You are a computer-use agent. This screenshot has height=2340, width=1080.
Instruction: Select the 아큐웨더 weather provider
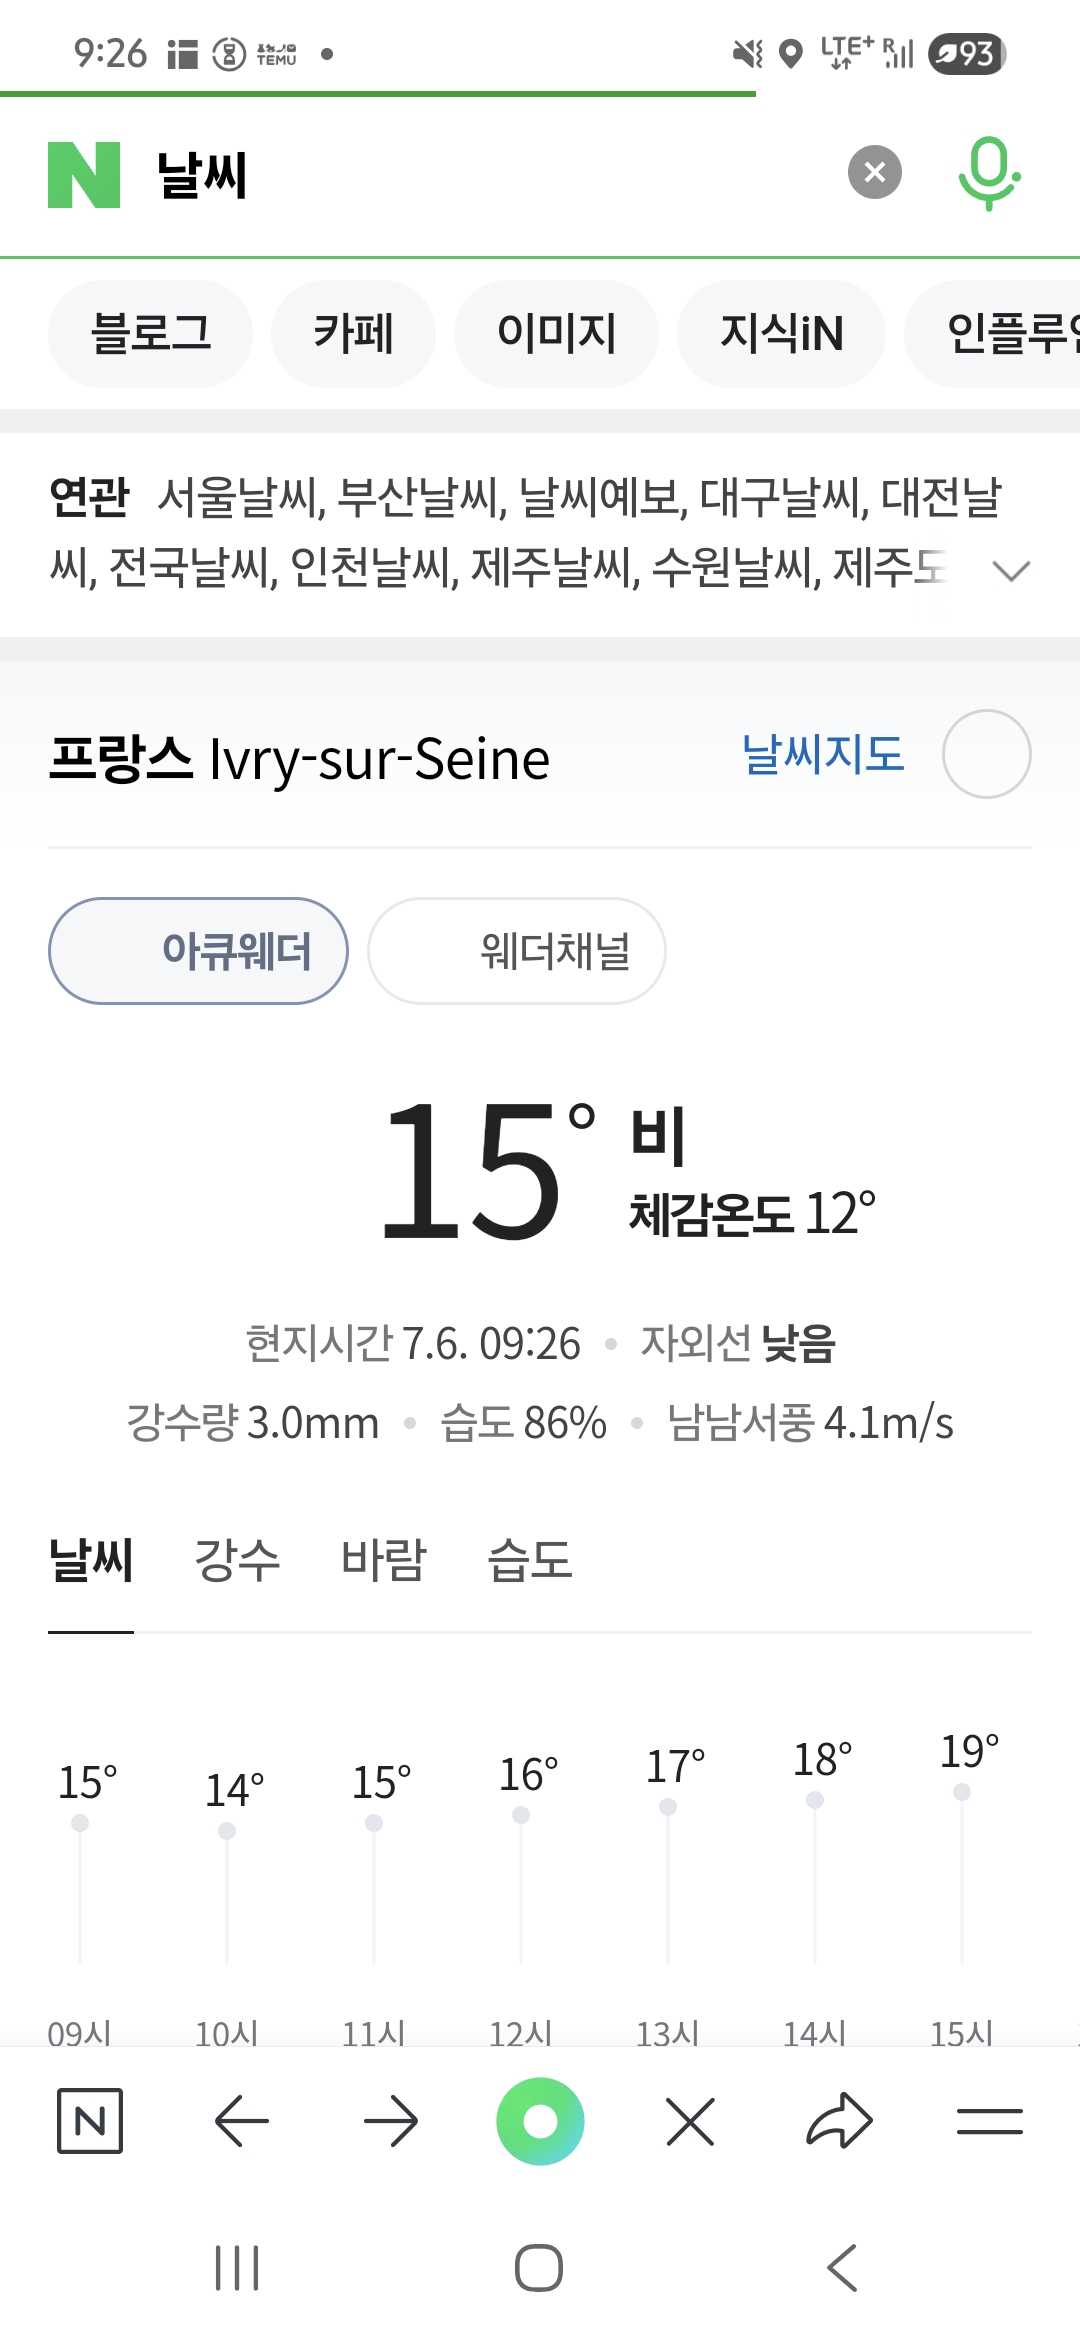198,951
